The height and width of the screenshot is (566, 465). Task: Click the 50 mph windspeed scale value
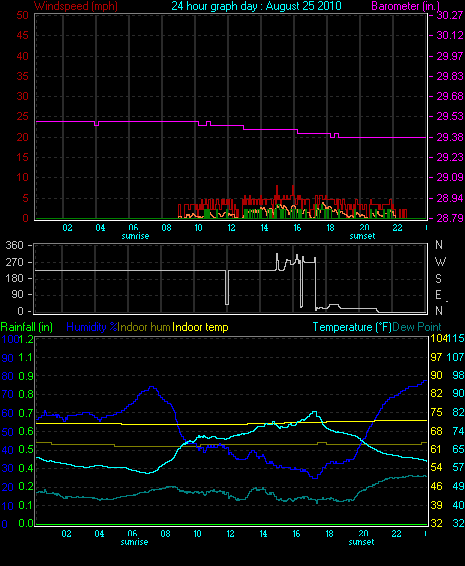click(22, 15)
